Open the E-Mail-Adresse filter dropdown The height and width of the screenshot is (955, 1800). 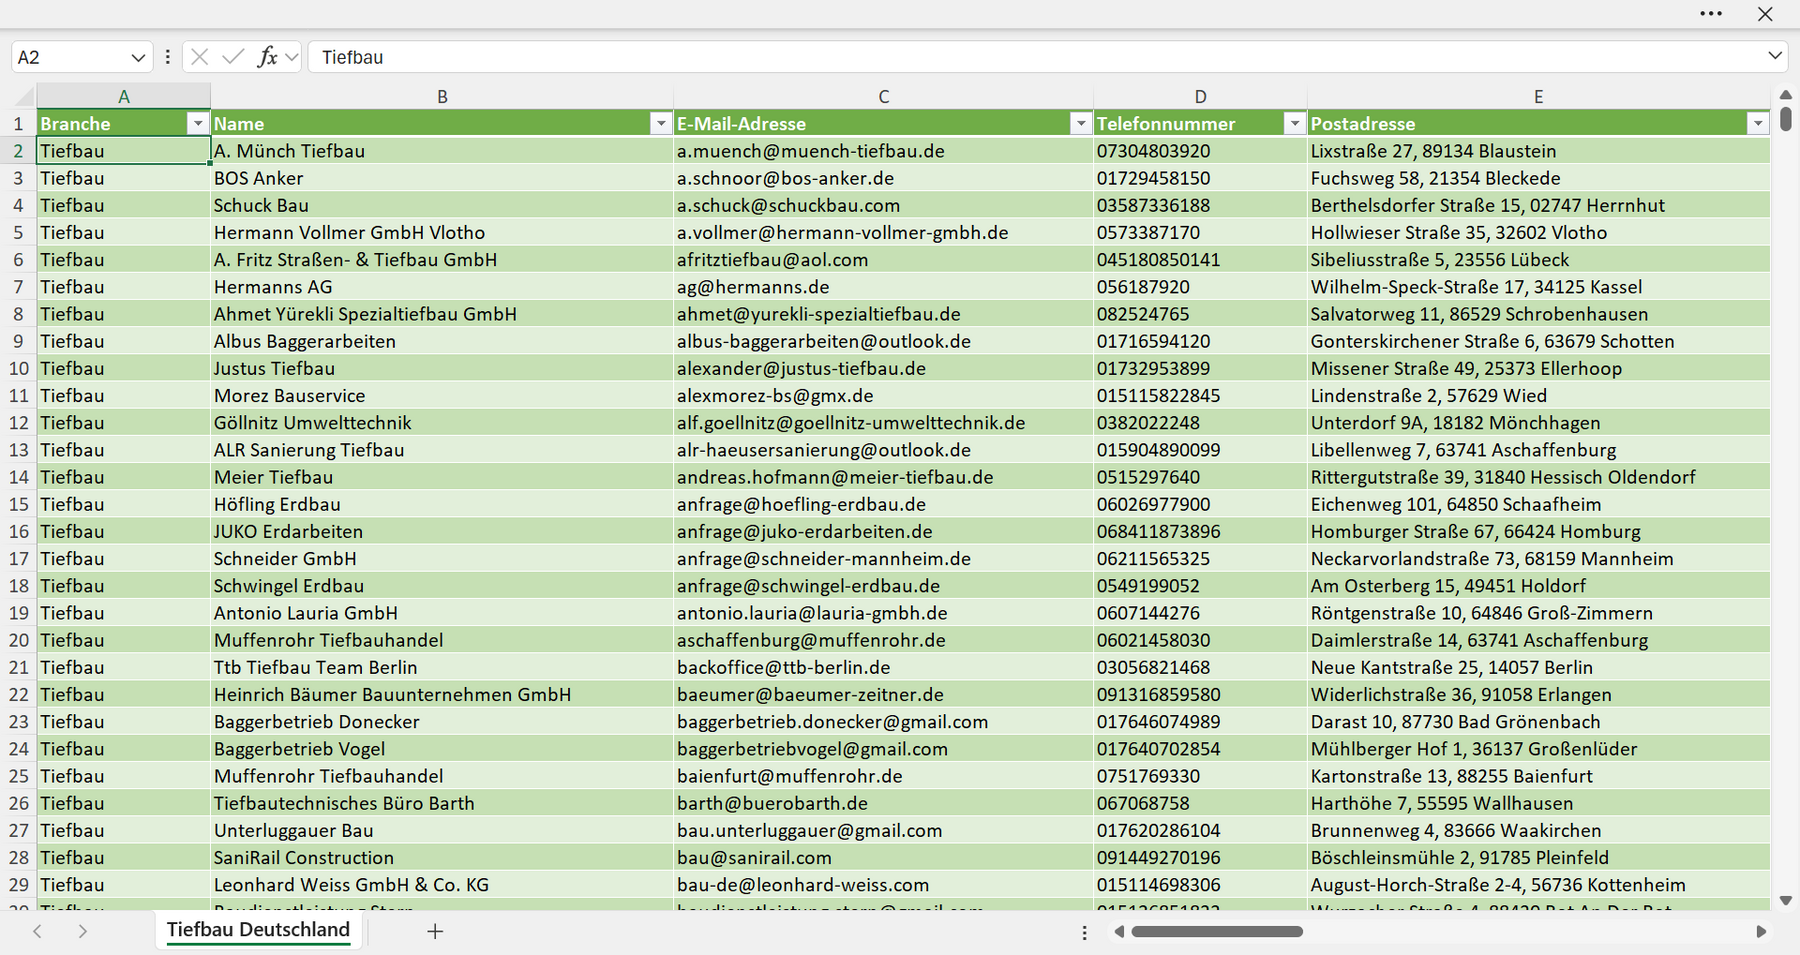(x=1080, y=123)
